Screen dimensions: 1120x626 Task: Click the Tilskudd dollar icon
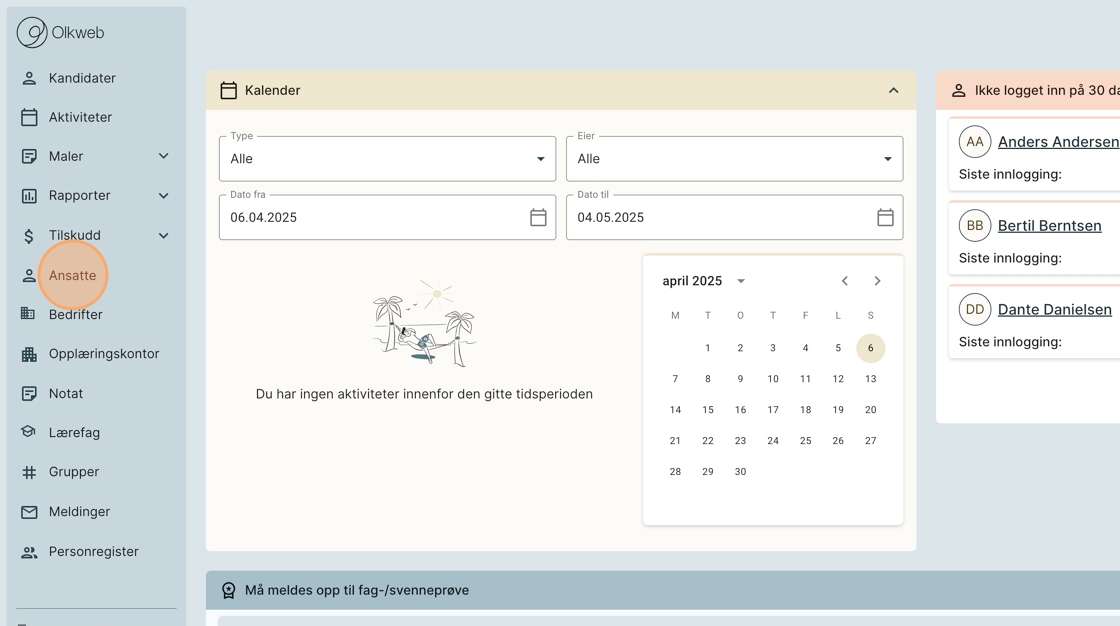point(29,236)
